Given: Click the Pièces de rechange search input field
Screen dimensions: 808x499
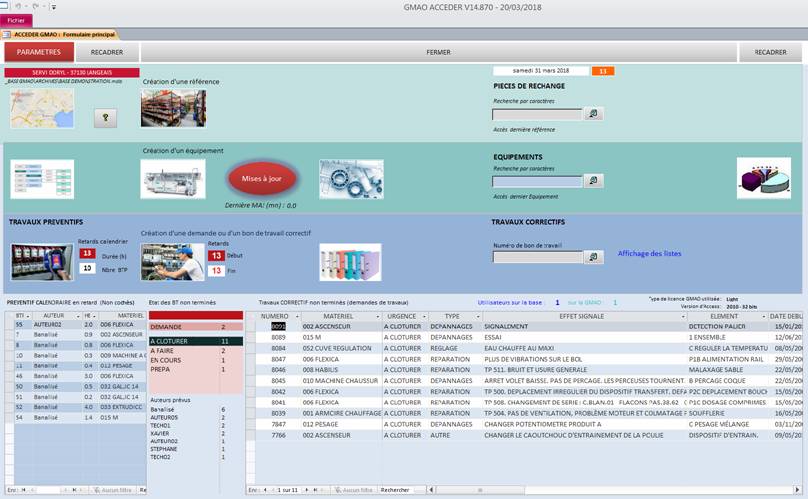Looking at the screenshot, I should click(x=537, y=114).
